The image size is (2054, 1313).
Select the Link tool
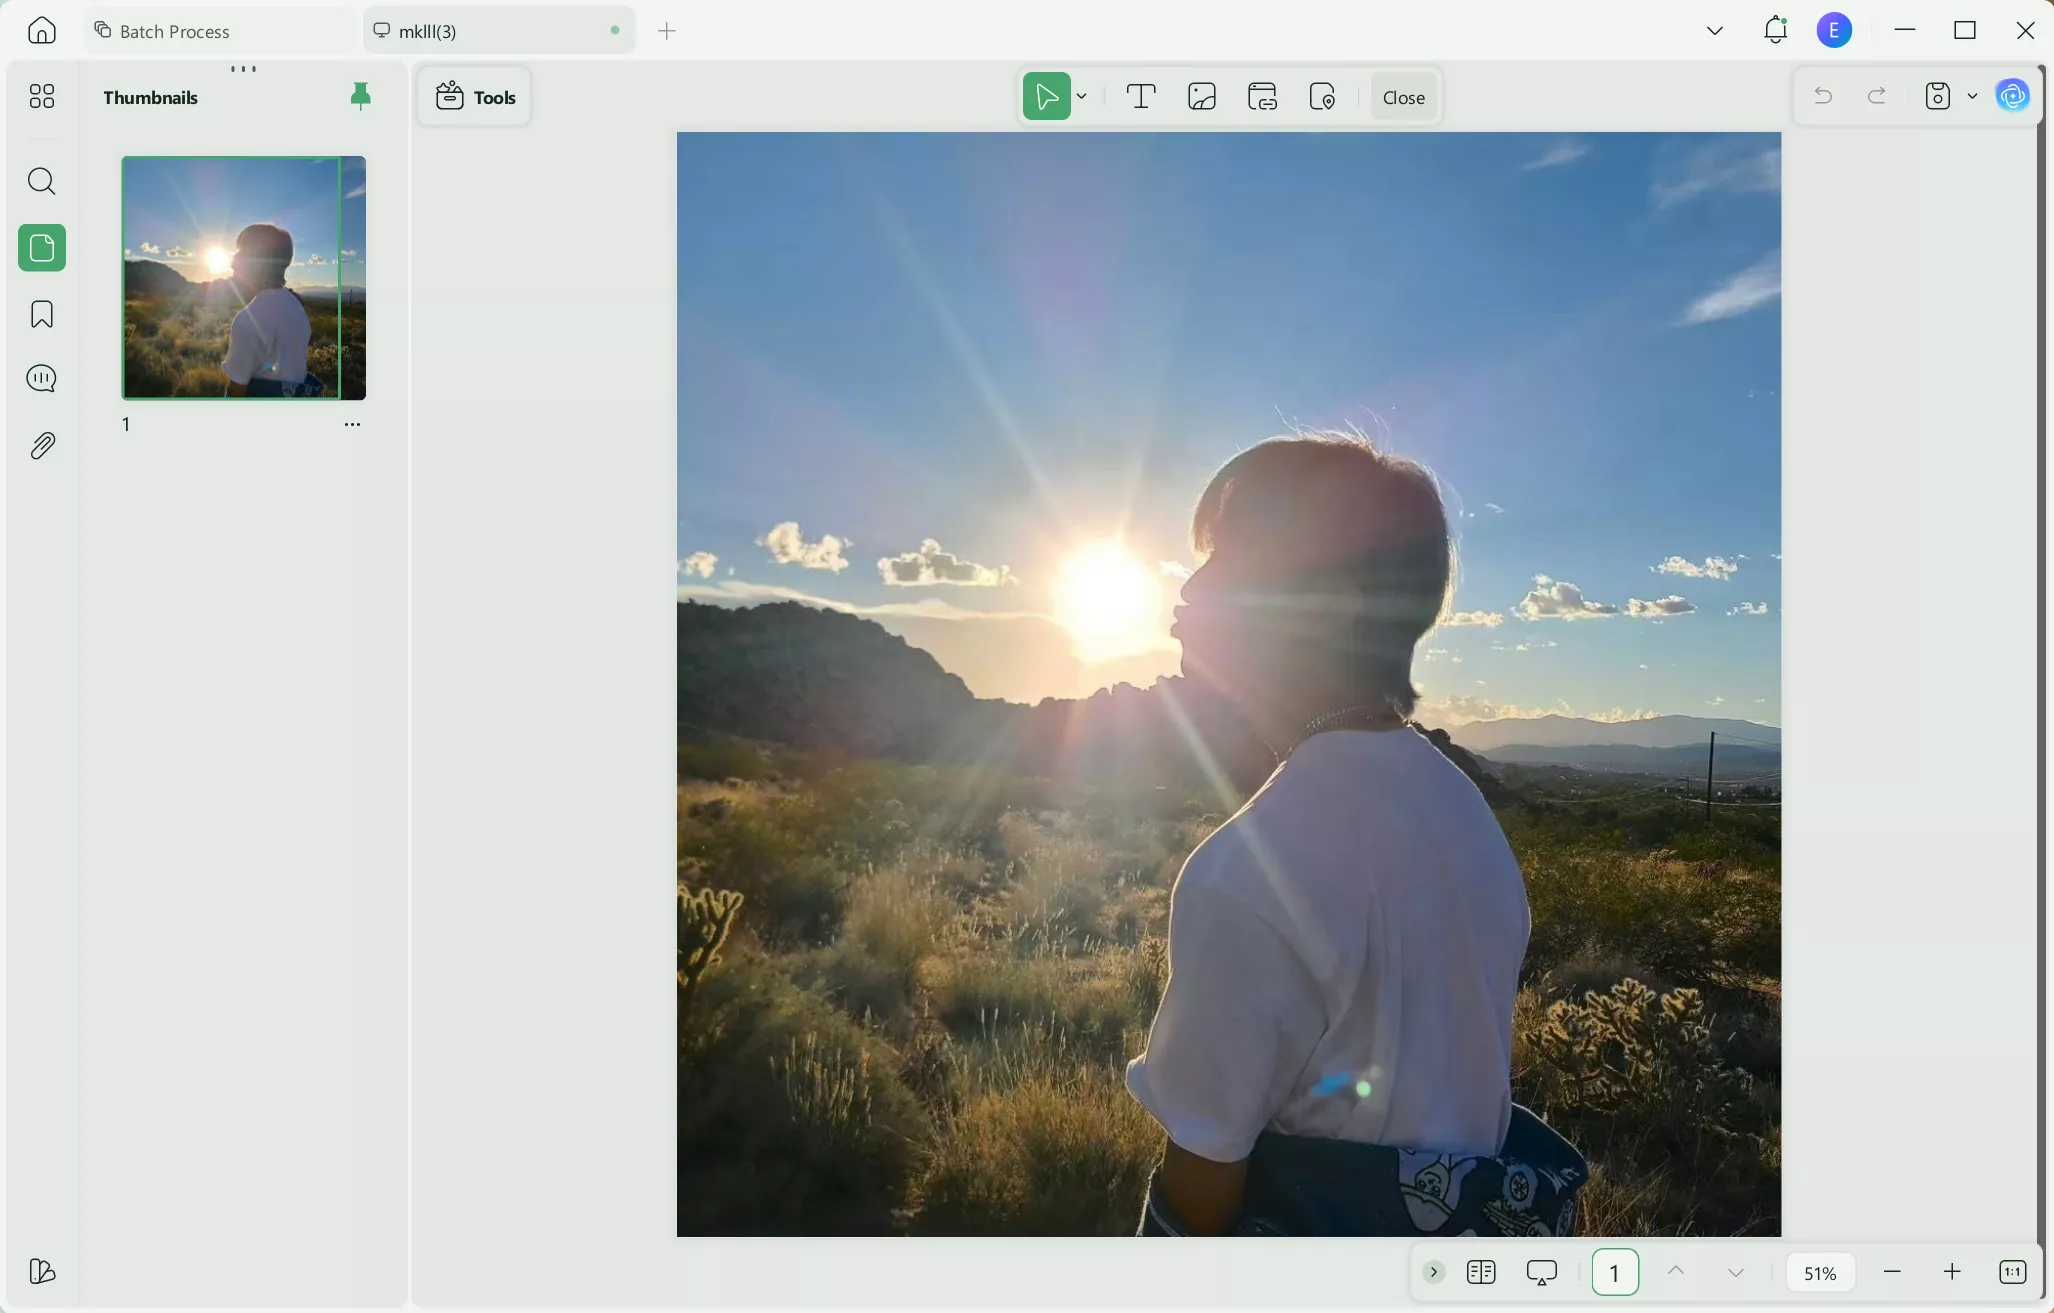pyautogui.click(x=1261, y=96)
